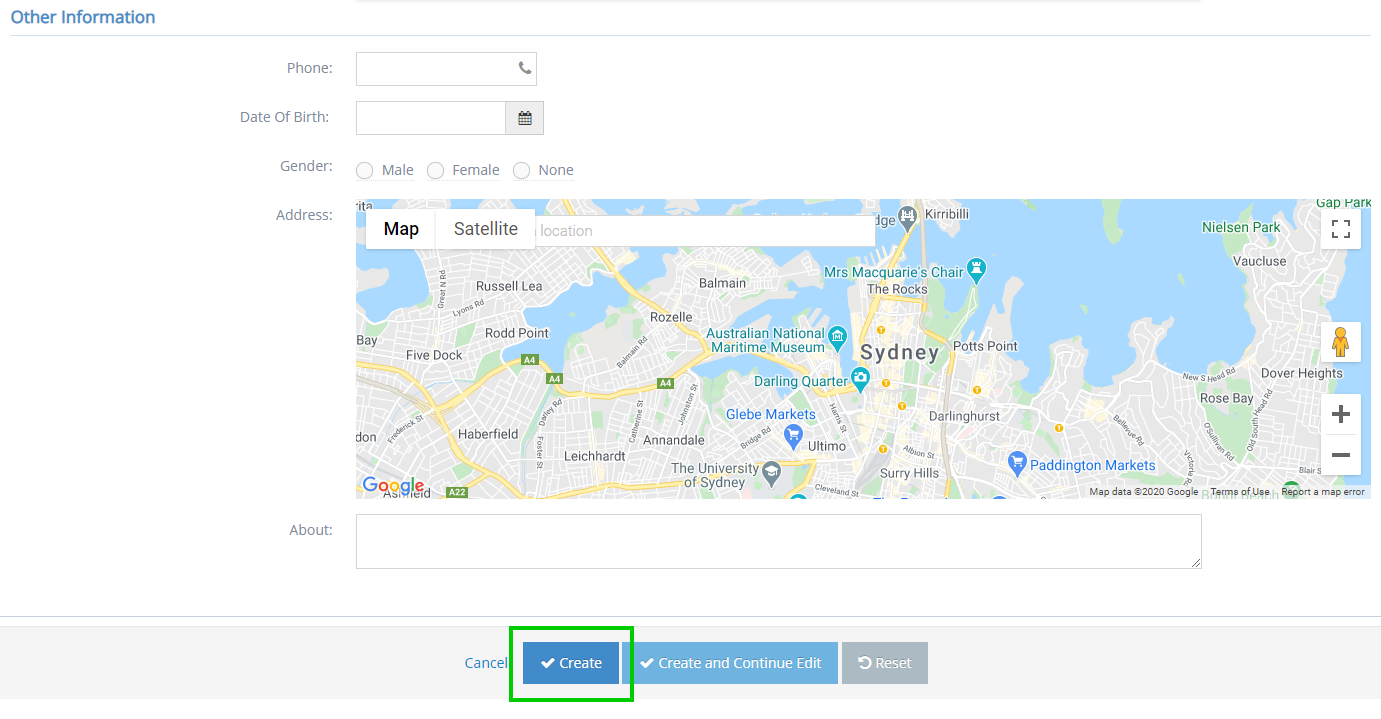This screenshot has height=719, width=1381.
Task: Select the Male gender option
Action: coord(365,171)
